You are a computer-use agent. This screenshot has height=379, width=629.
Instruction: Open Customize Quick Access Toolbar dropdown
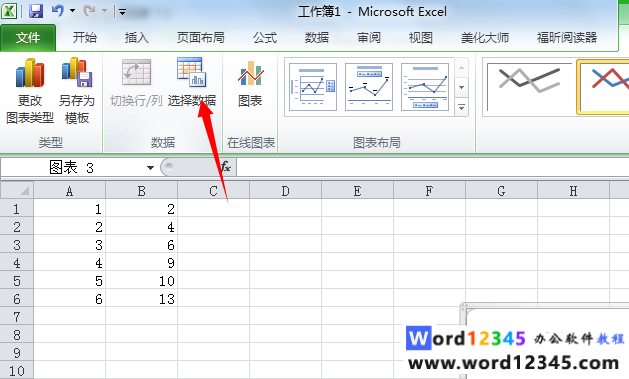(x=123, y=12)
